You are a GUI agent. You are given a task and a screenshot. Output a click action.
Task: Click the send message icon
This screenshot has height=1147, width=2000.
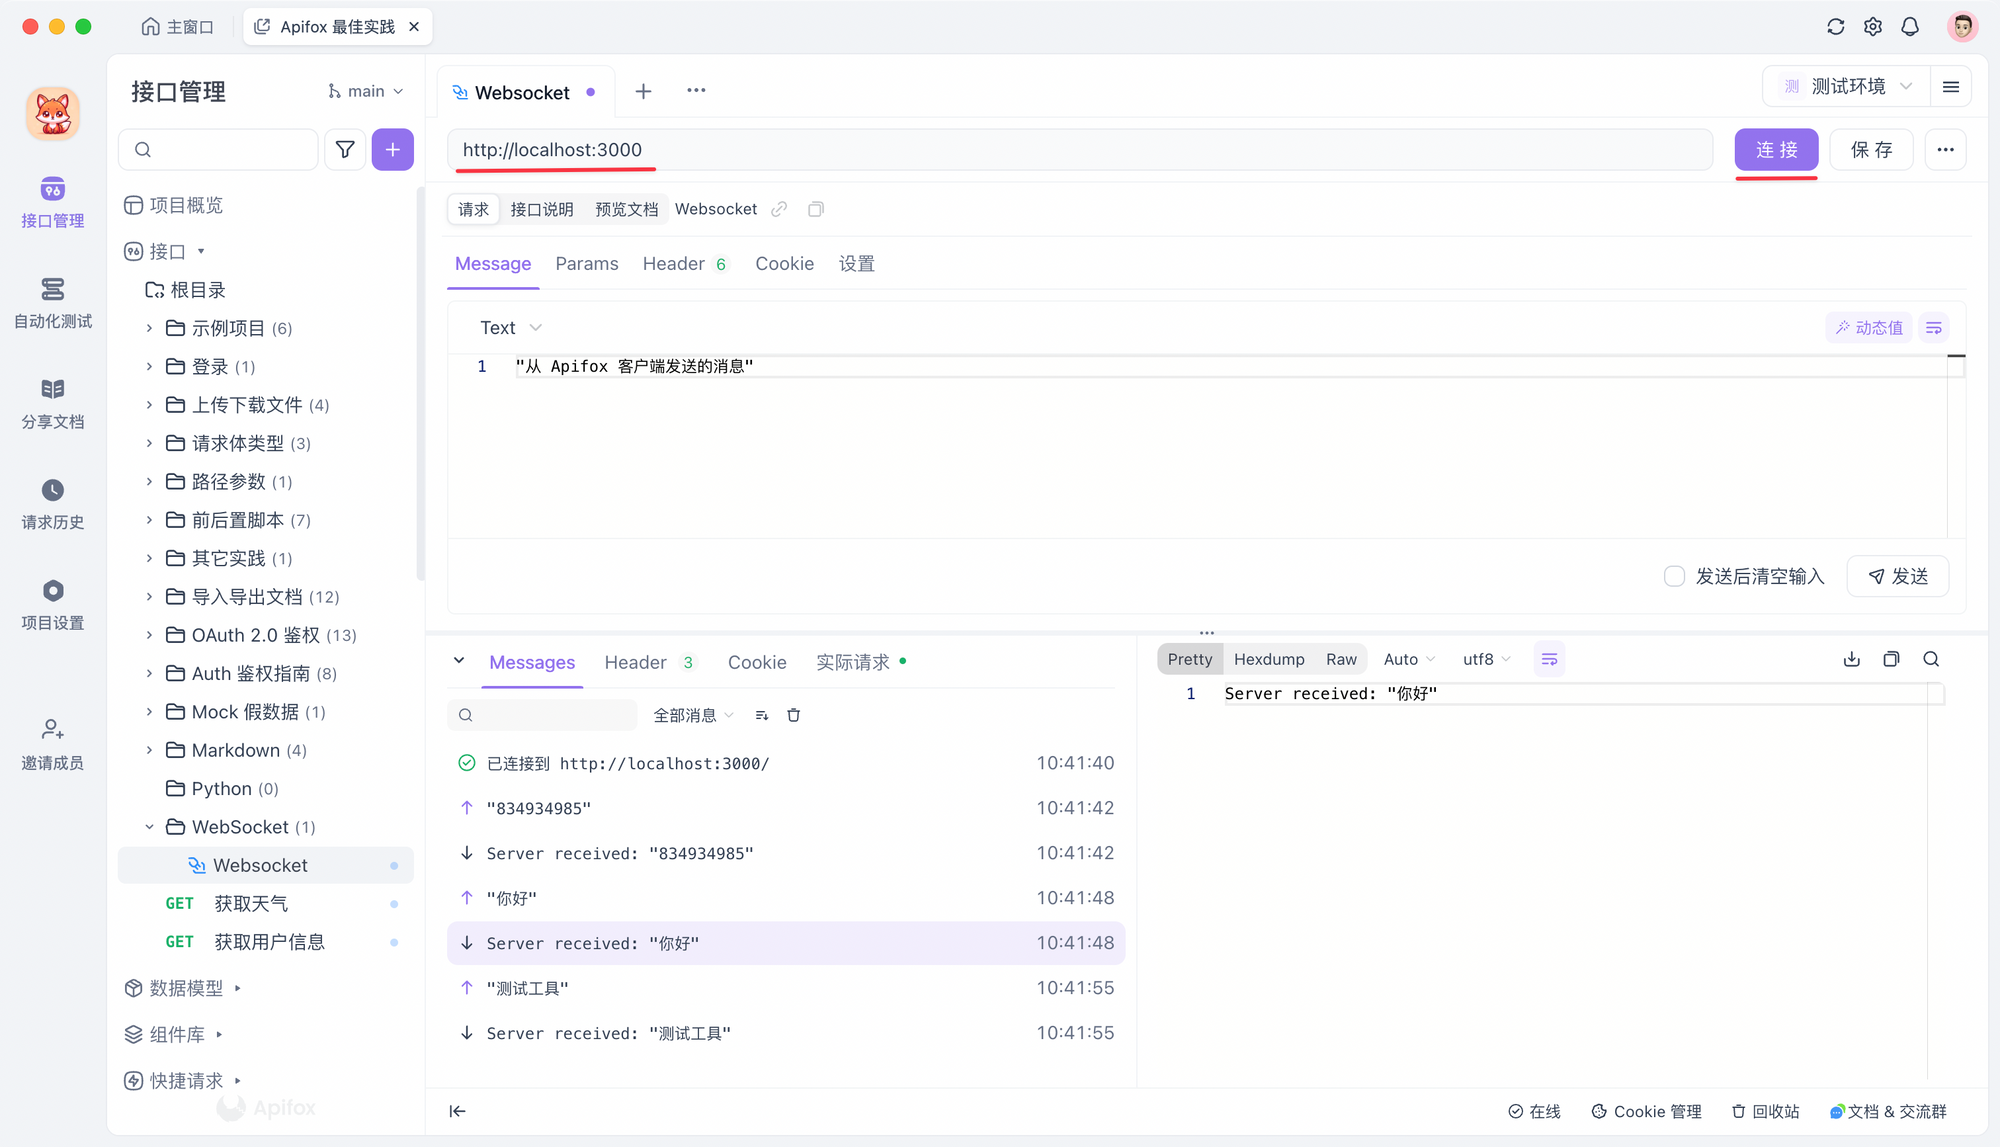1902,574
